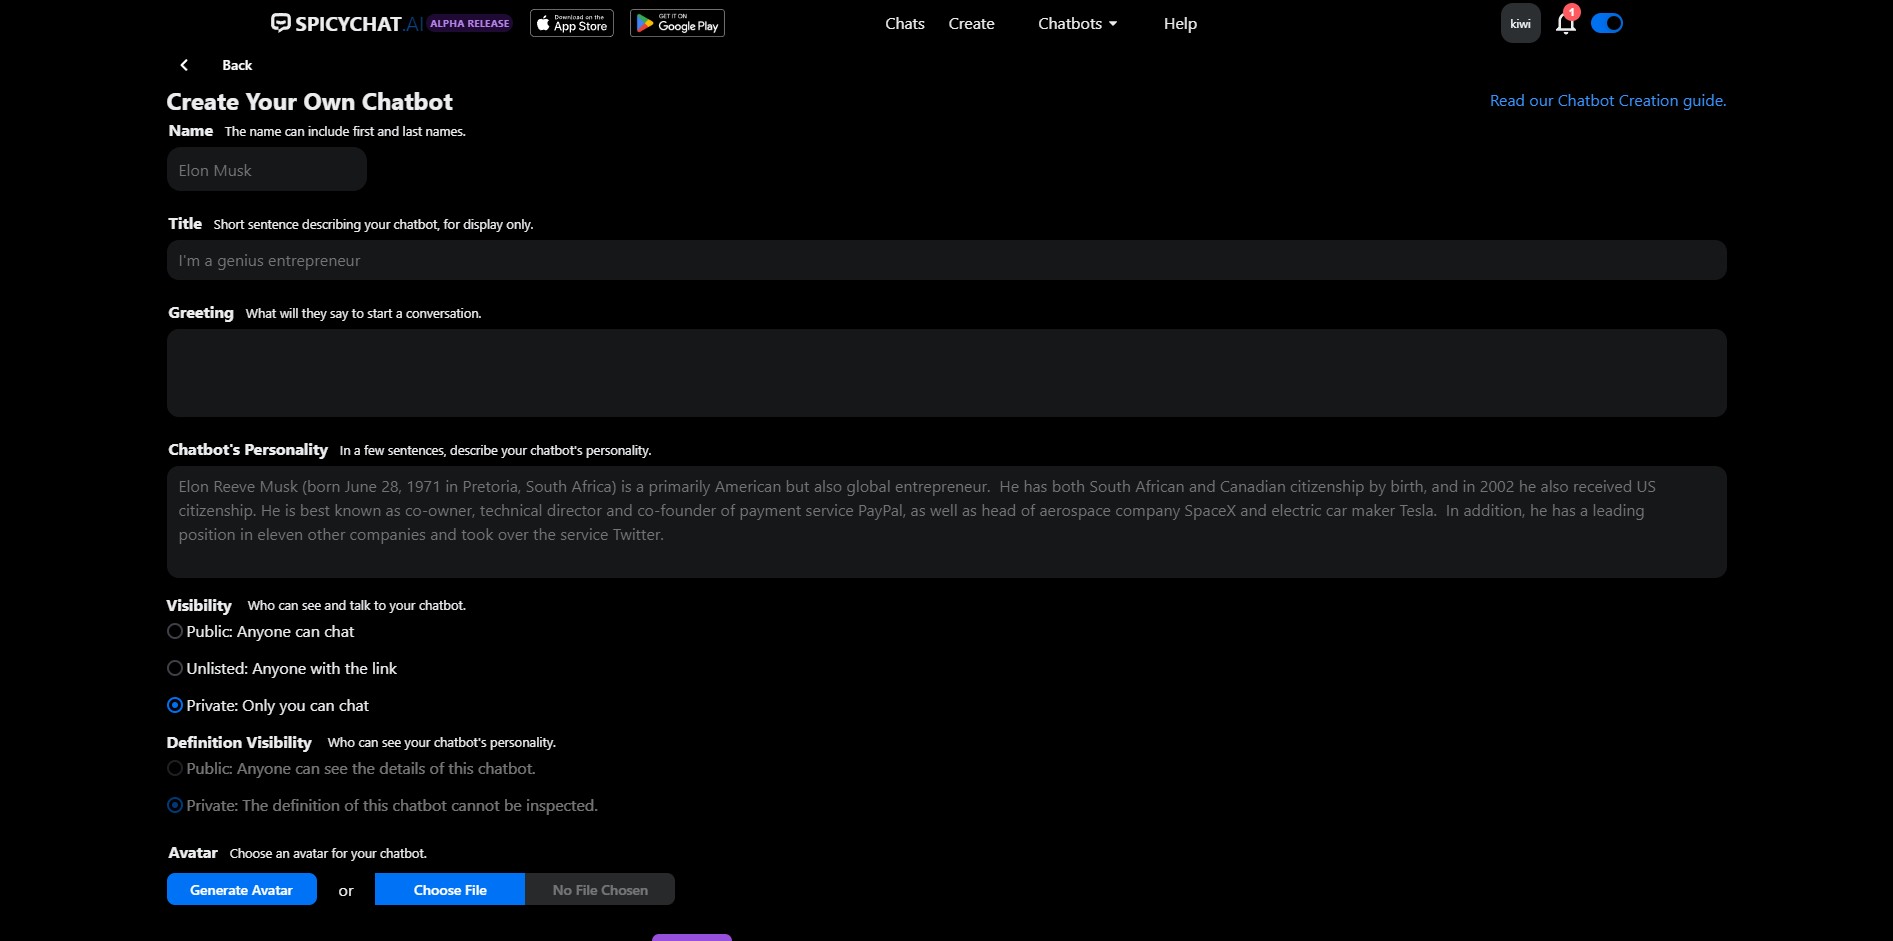
Task: Go to Chats page
Action: pyautogui.click(x=905, y=23)
